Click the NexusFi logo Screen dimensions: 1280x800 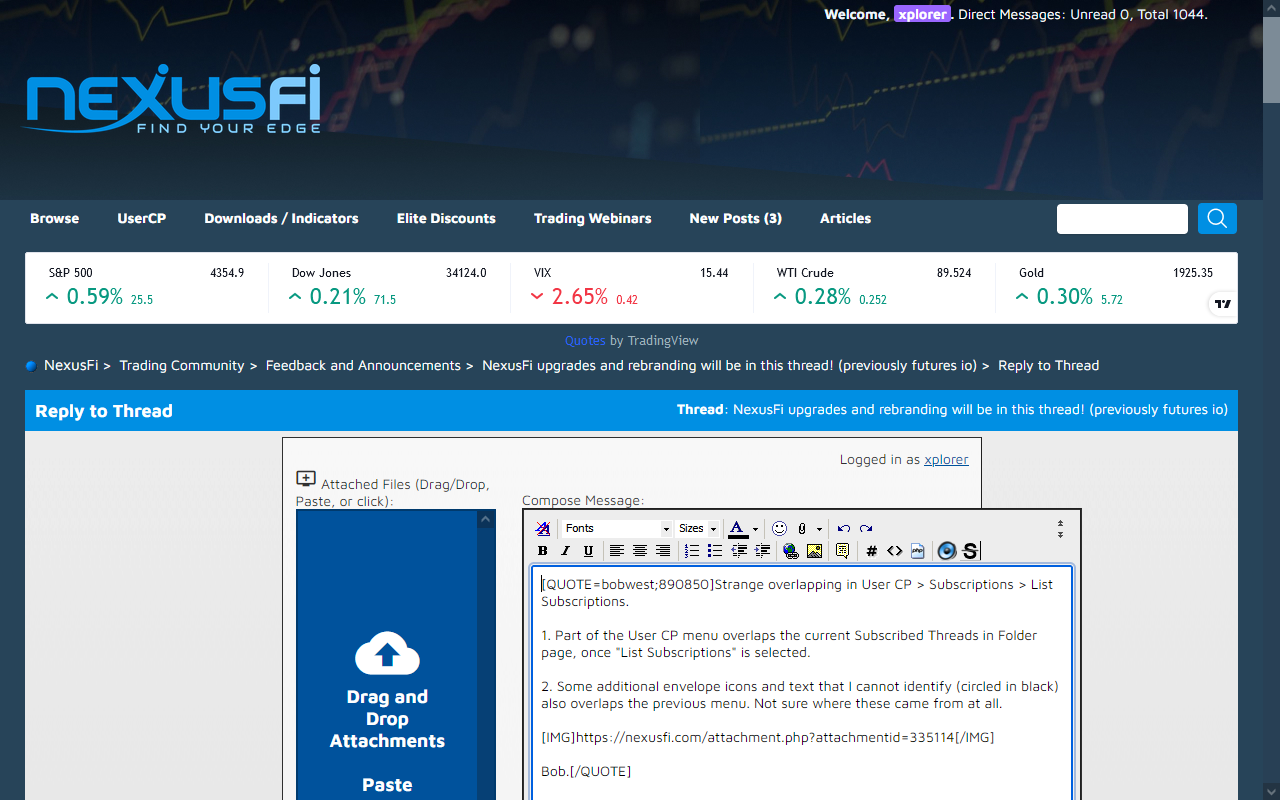172,99
